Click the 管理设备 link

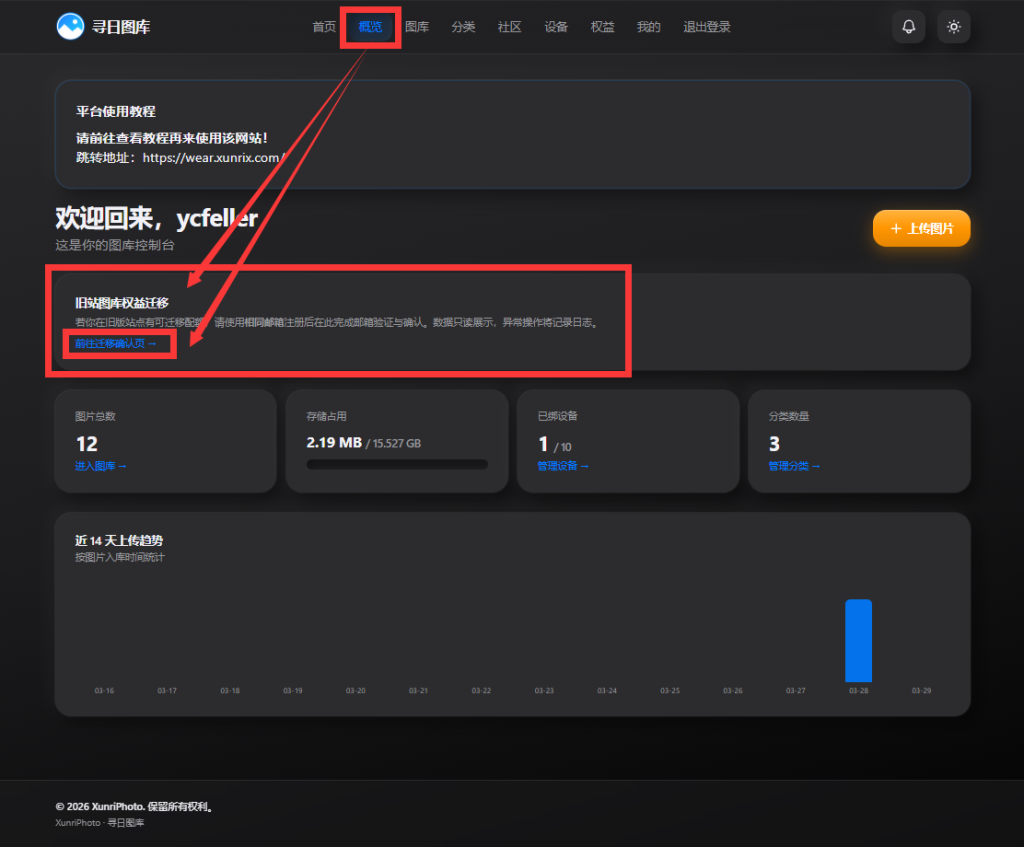coord(563,466)
